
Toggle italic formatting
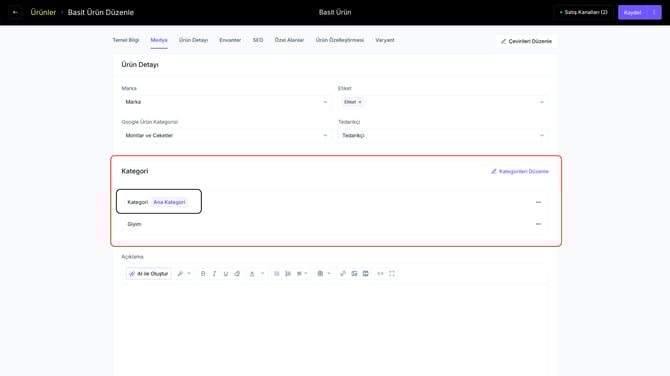tap(215, 273)
